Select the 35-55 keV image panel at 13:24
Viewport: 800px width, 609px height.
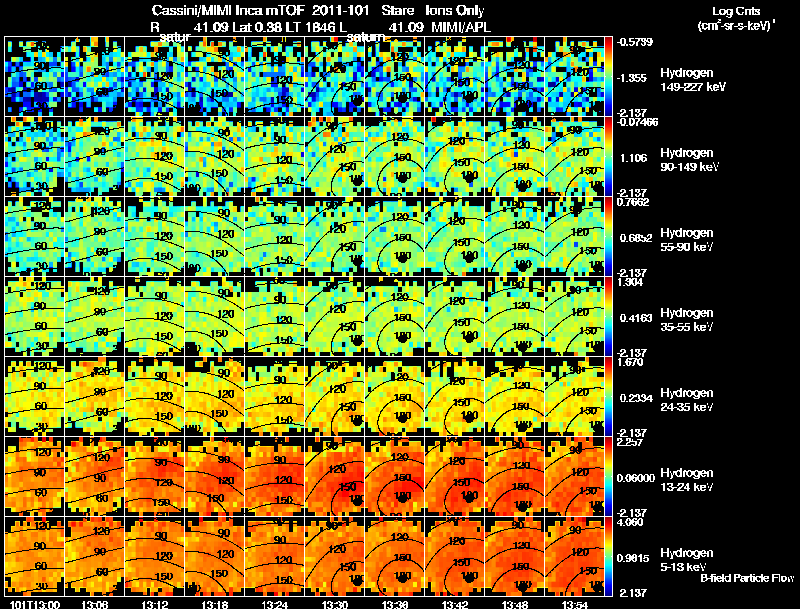[x=274, y=316]
